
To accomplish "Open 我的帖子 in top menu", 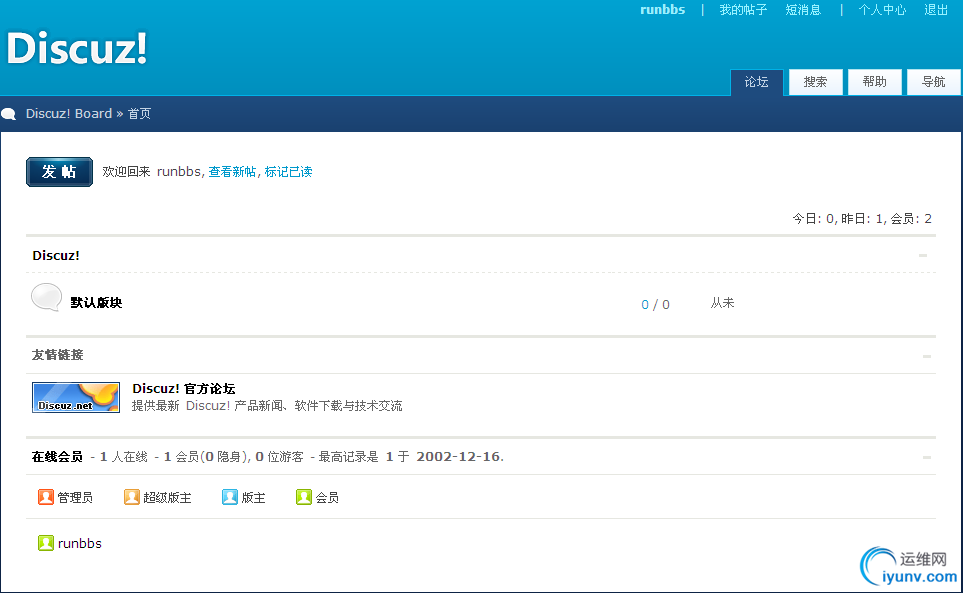I will 743,10.
